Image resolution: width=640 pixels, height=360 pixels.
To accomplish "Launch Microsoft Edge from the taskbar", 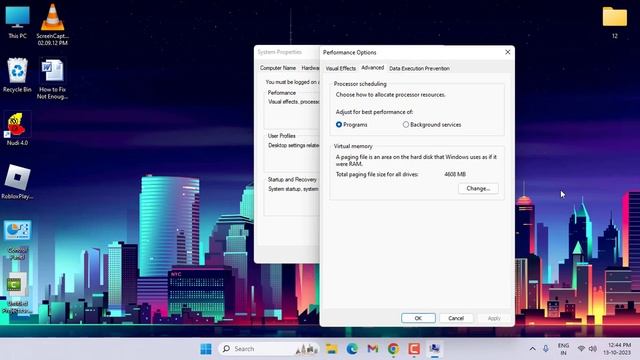I will 352,349.
